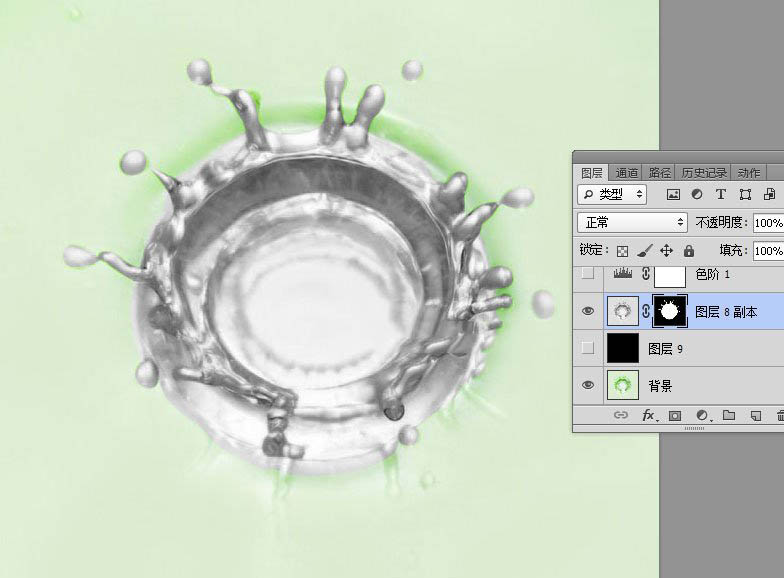The width and height of the screenshot is (784, 578).
Task: Create new group folder icon
Action: pos(729,416)
